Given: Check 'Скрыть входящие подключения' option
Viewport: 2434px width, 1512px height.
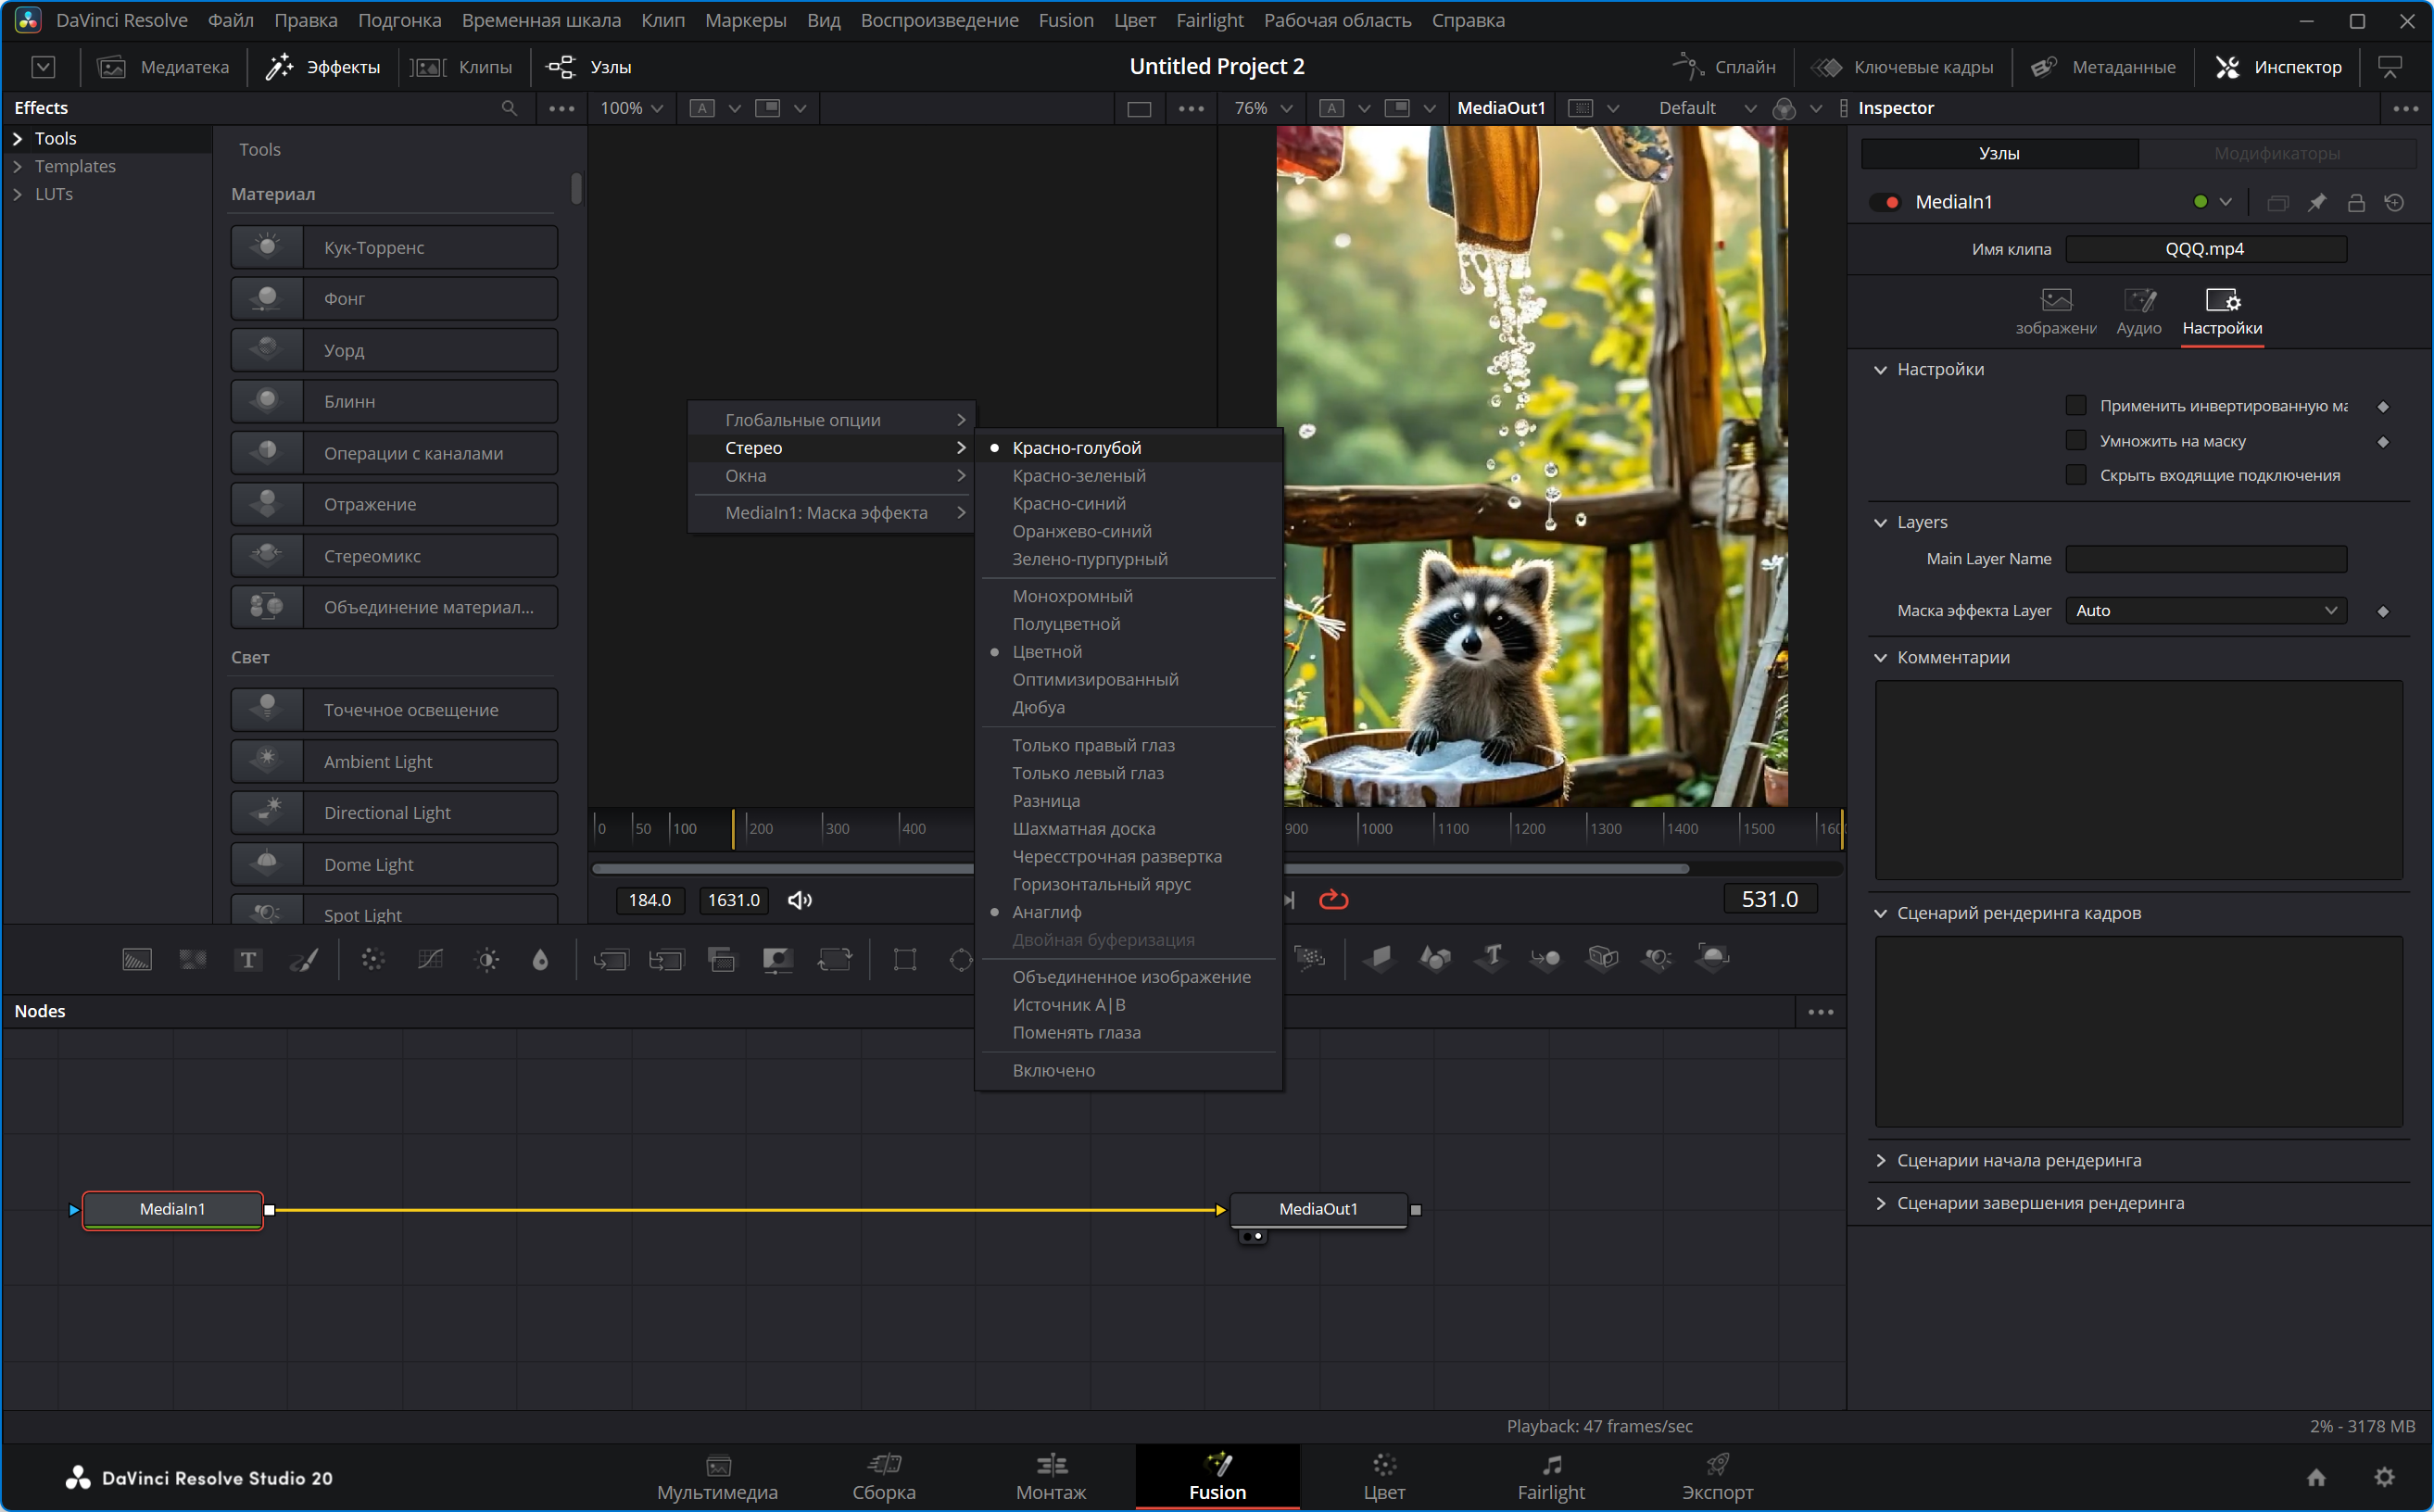Looking at the screenshot, I should pos(2076,475).
